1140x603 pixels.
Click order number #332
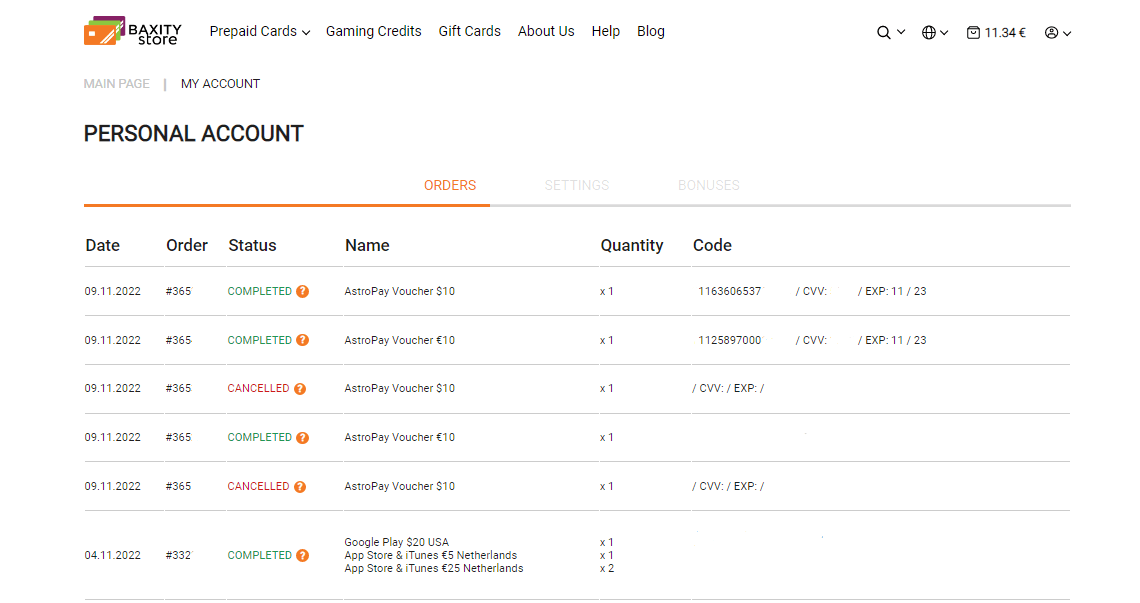178,556
